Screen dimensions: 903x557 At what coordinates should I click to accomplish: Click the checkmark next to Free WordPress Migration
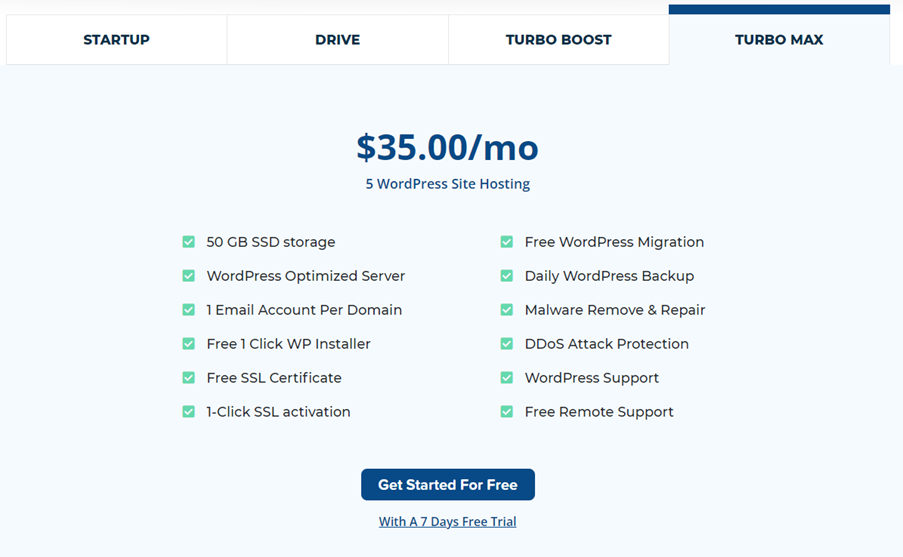point(507,242)
